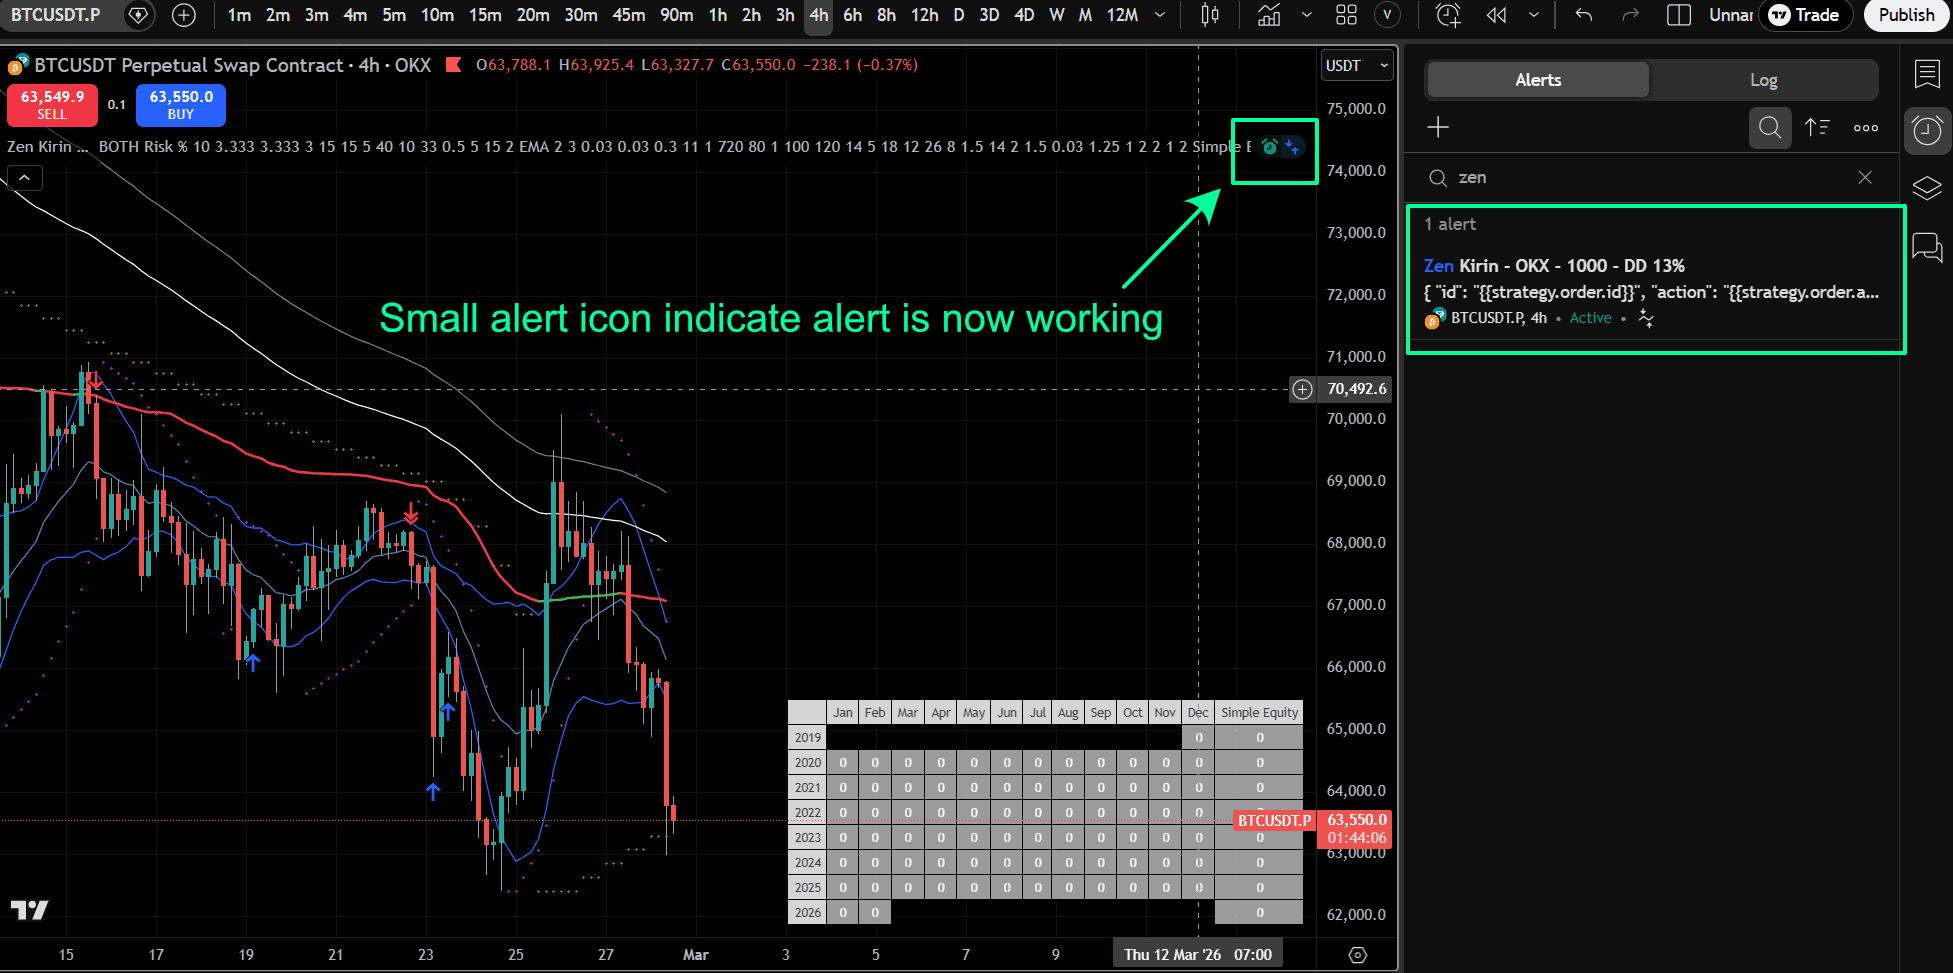The width and height of the screenshot is (1953, 973).
Task: Open the USDT unit dropdown
Action: pyautogui.click(x=1356, y=65)
